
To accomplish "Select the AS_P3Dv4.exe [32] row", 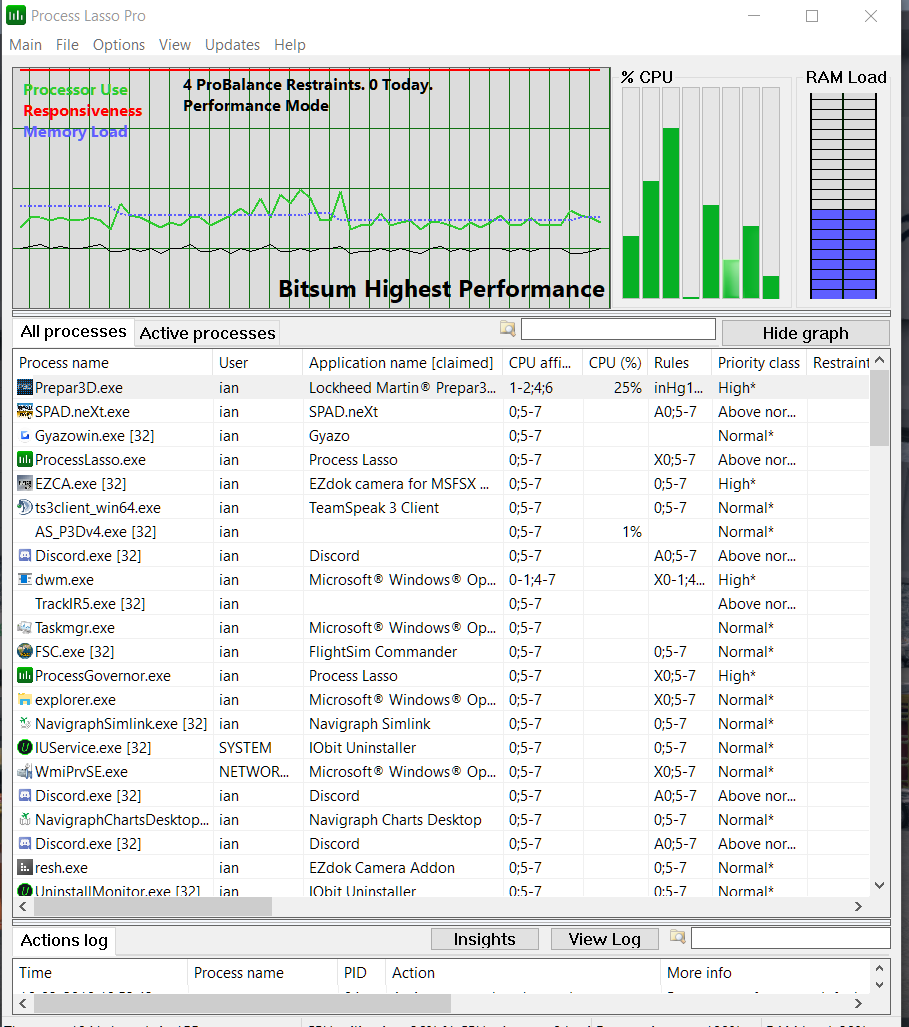I will pos(441,532).
